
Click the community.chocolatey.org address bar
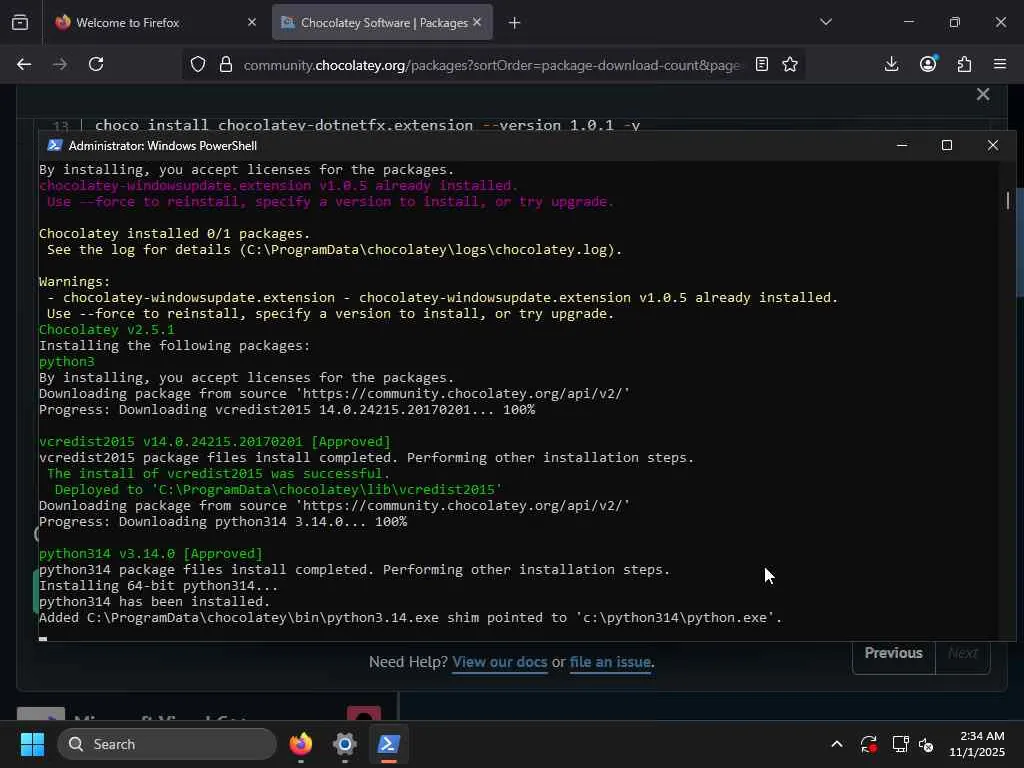[x=491, y=65]
